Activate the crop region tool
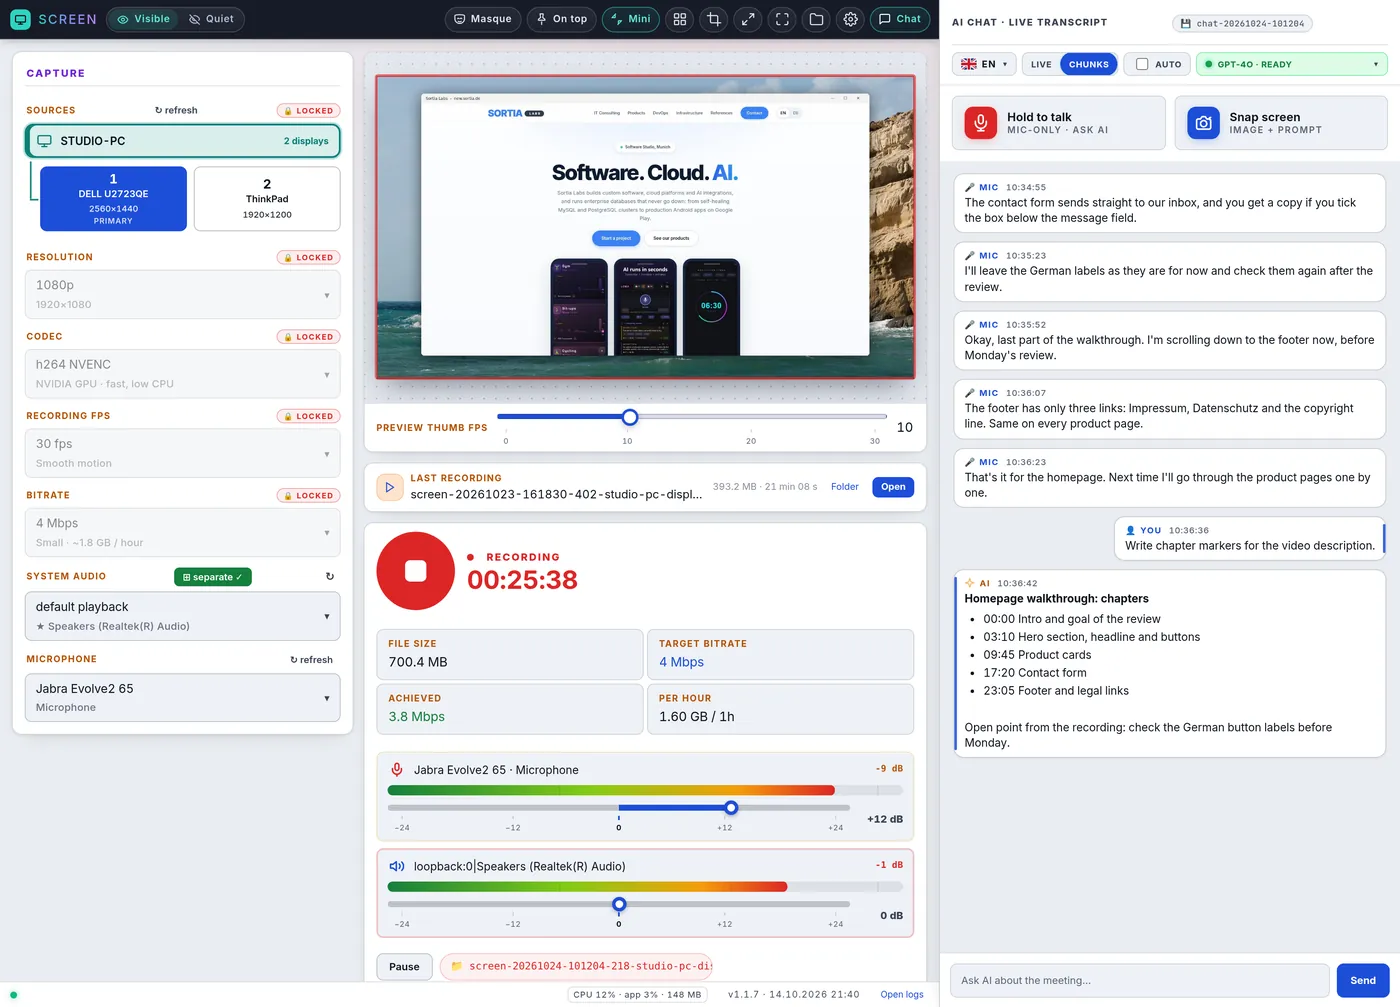Viewport: 1400px width, 1007px height. point(714,19)
